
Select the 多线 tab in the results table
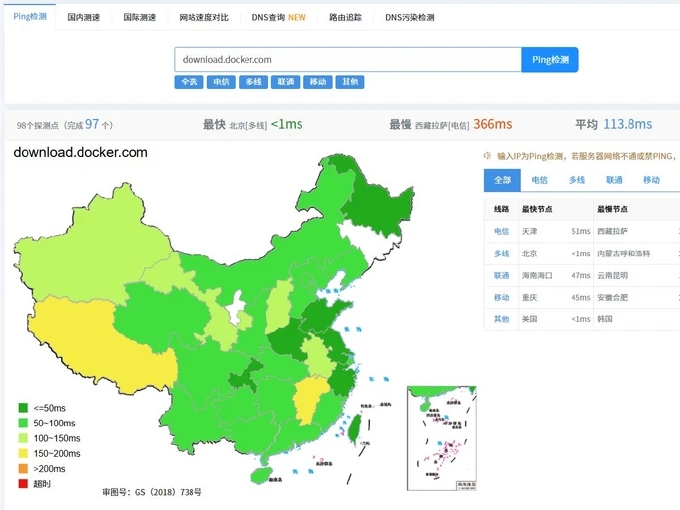pos(577,180)
